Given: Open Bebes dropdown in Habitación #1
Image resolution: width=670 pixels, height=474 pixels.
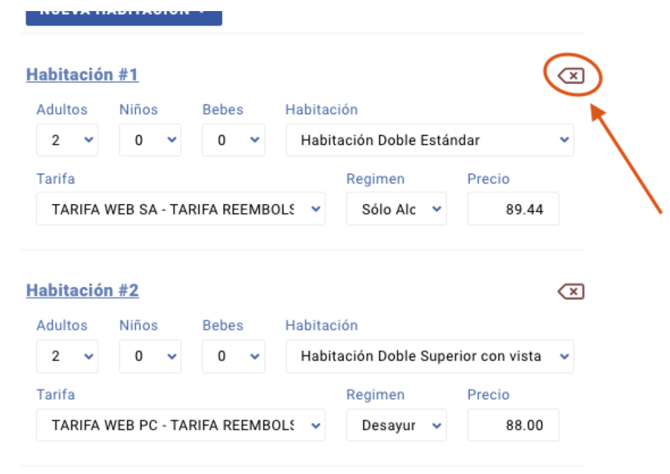Looking at the screenshot, I should pos(233,140).
